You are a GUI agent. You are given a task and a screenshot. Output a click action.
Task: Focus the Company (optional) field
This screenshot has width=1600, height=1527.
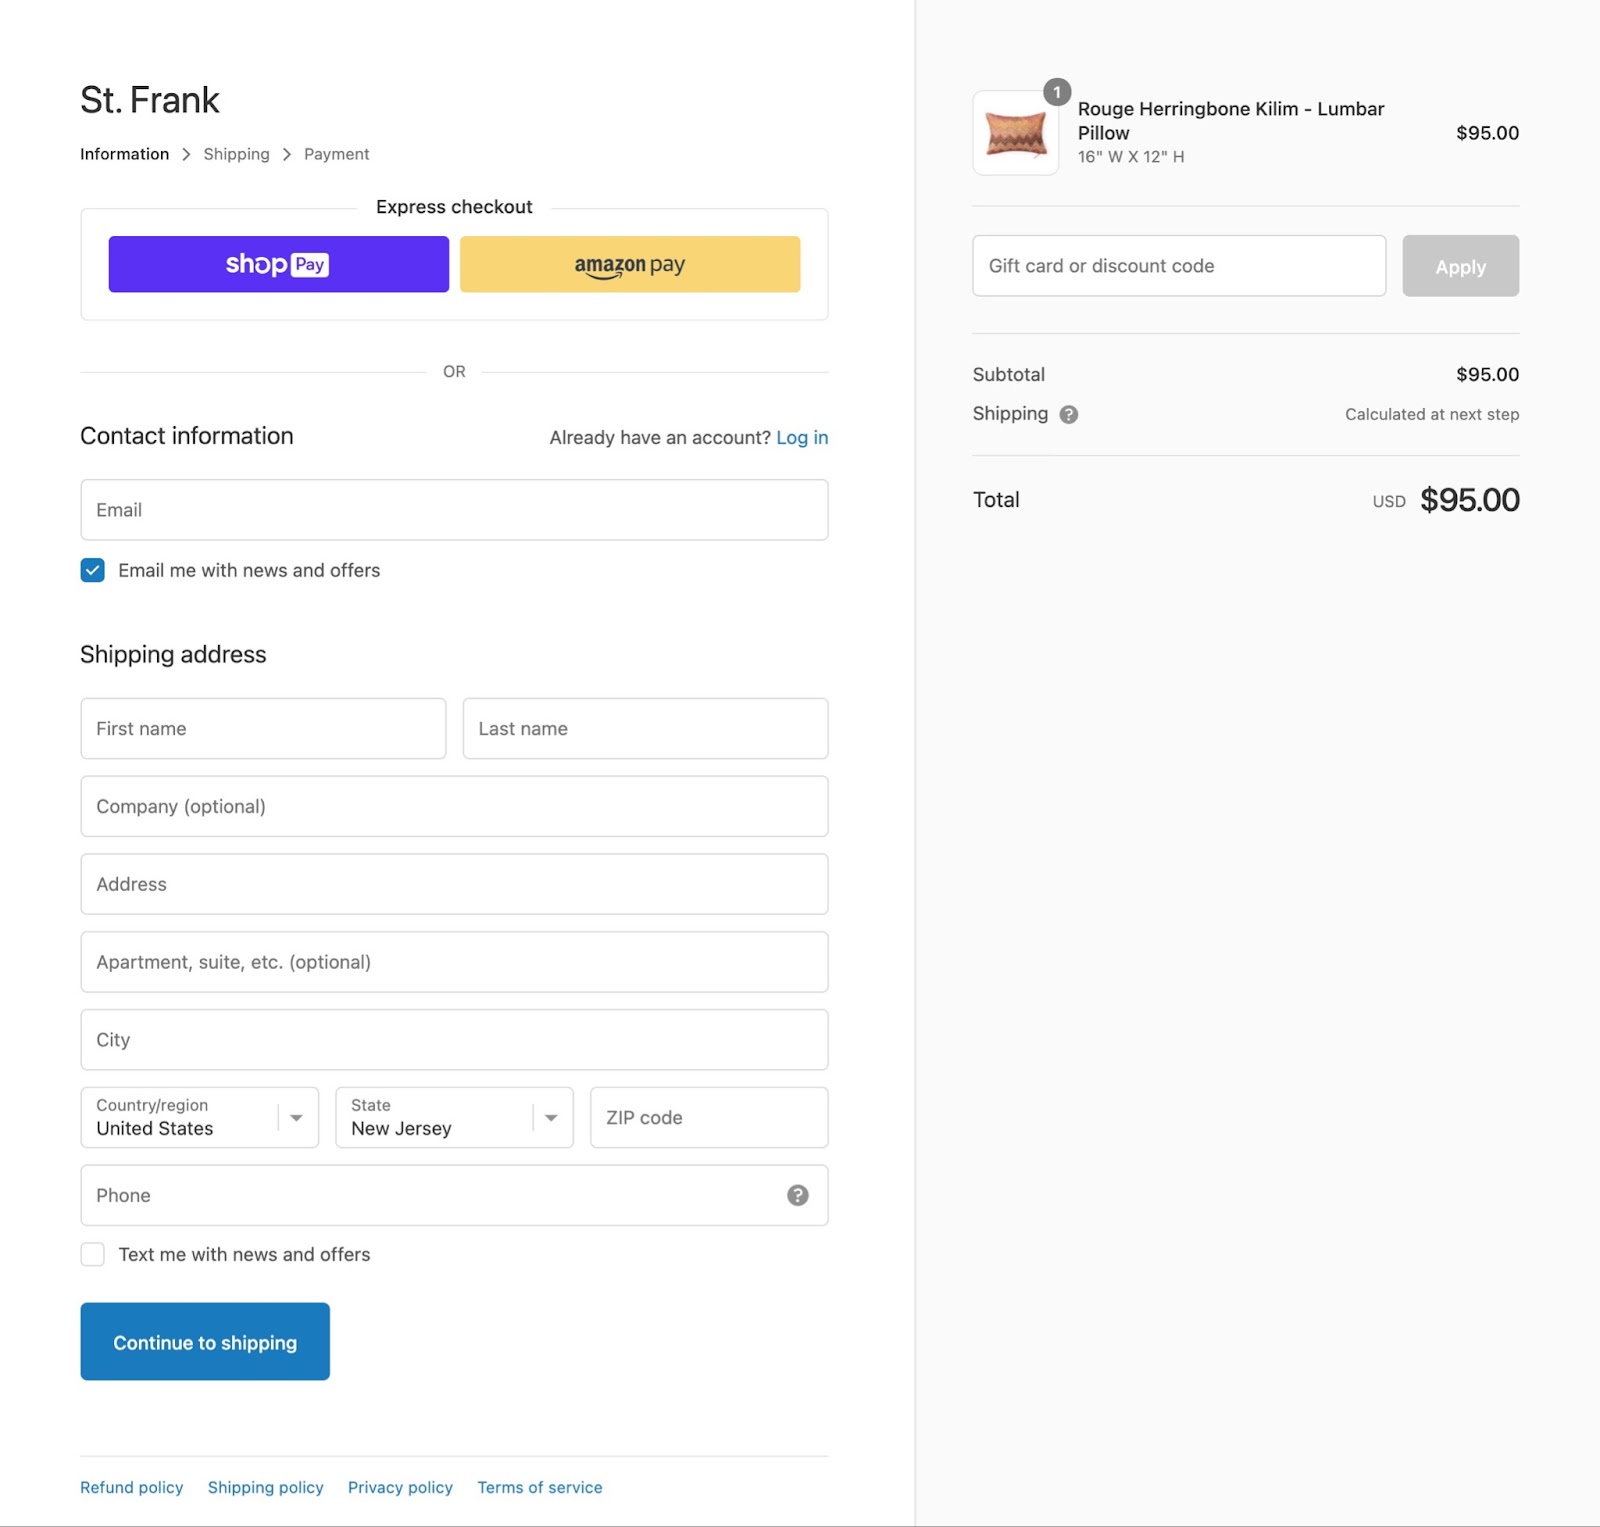pyautogui.click(x=454, y=806)
